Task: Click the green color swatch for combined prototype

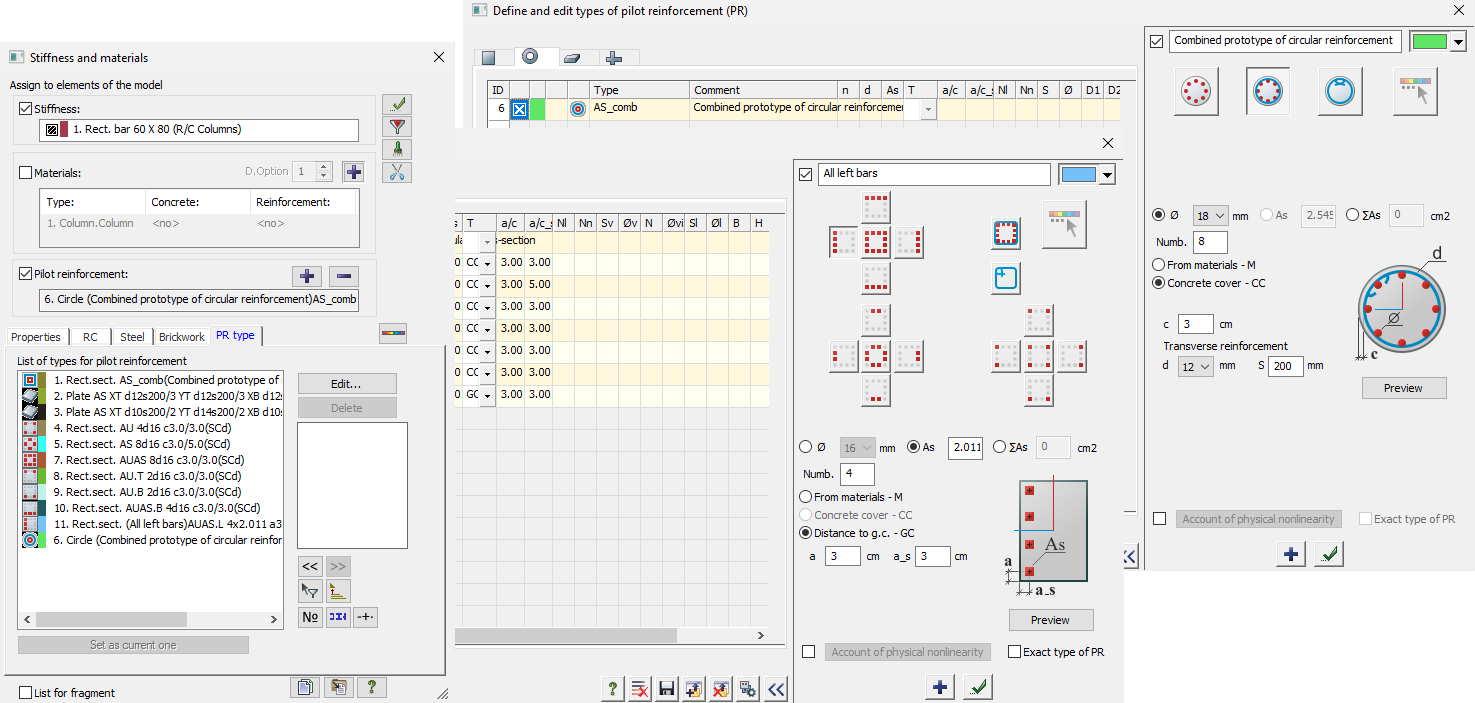Action: click(1428, 41)
